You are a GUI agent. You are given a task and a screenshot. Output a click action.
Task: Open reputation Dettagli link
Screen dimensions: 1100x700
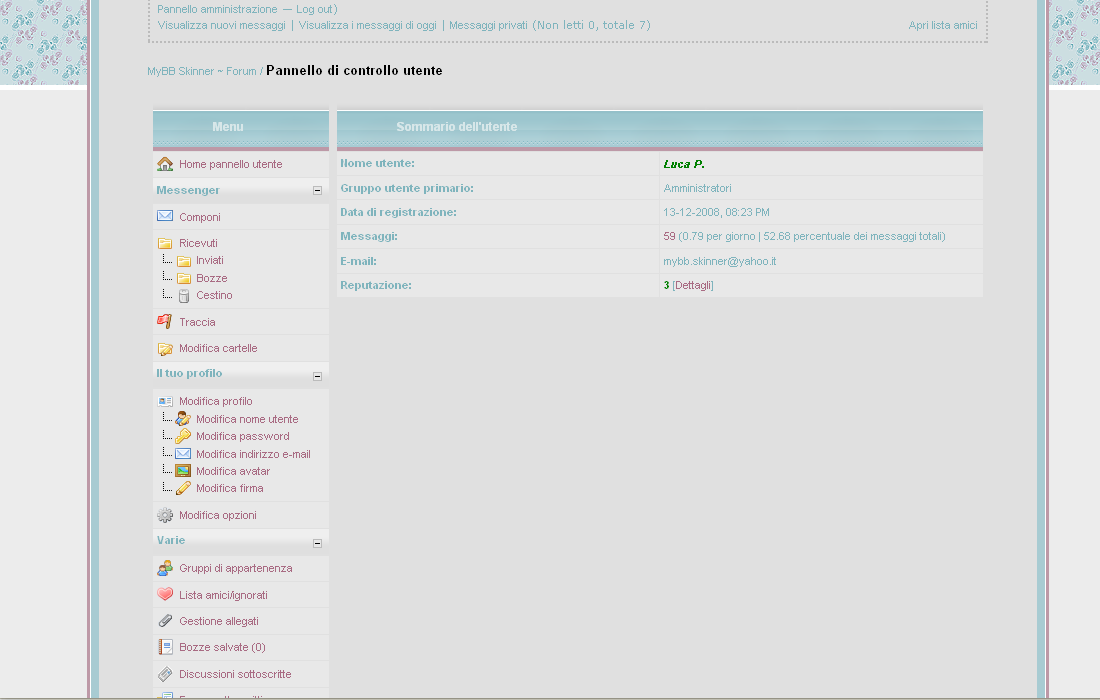(x=693, y=286)
